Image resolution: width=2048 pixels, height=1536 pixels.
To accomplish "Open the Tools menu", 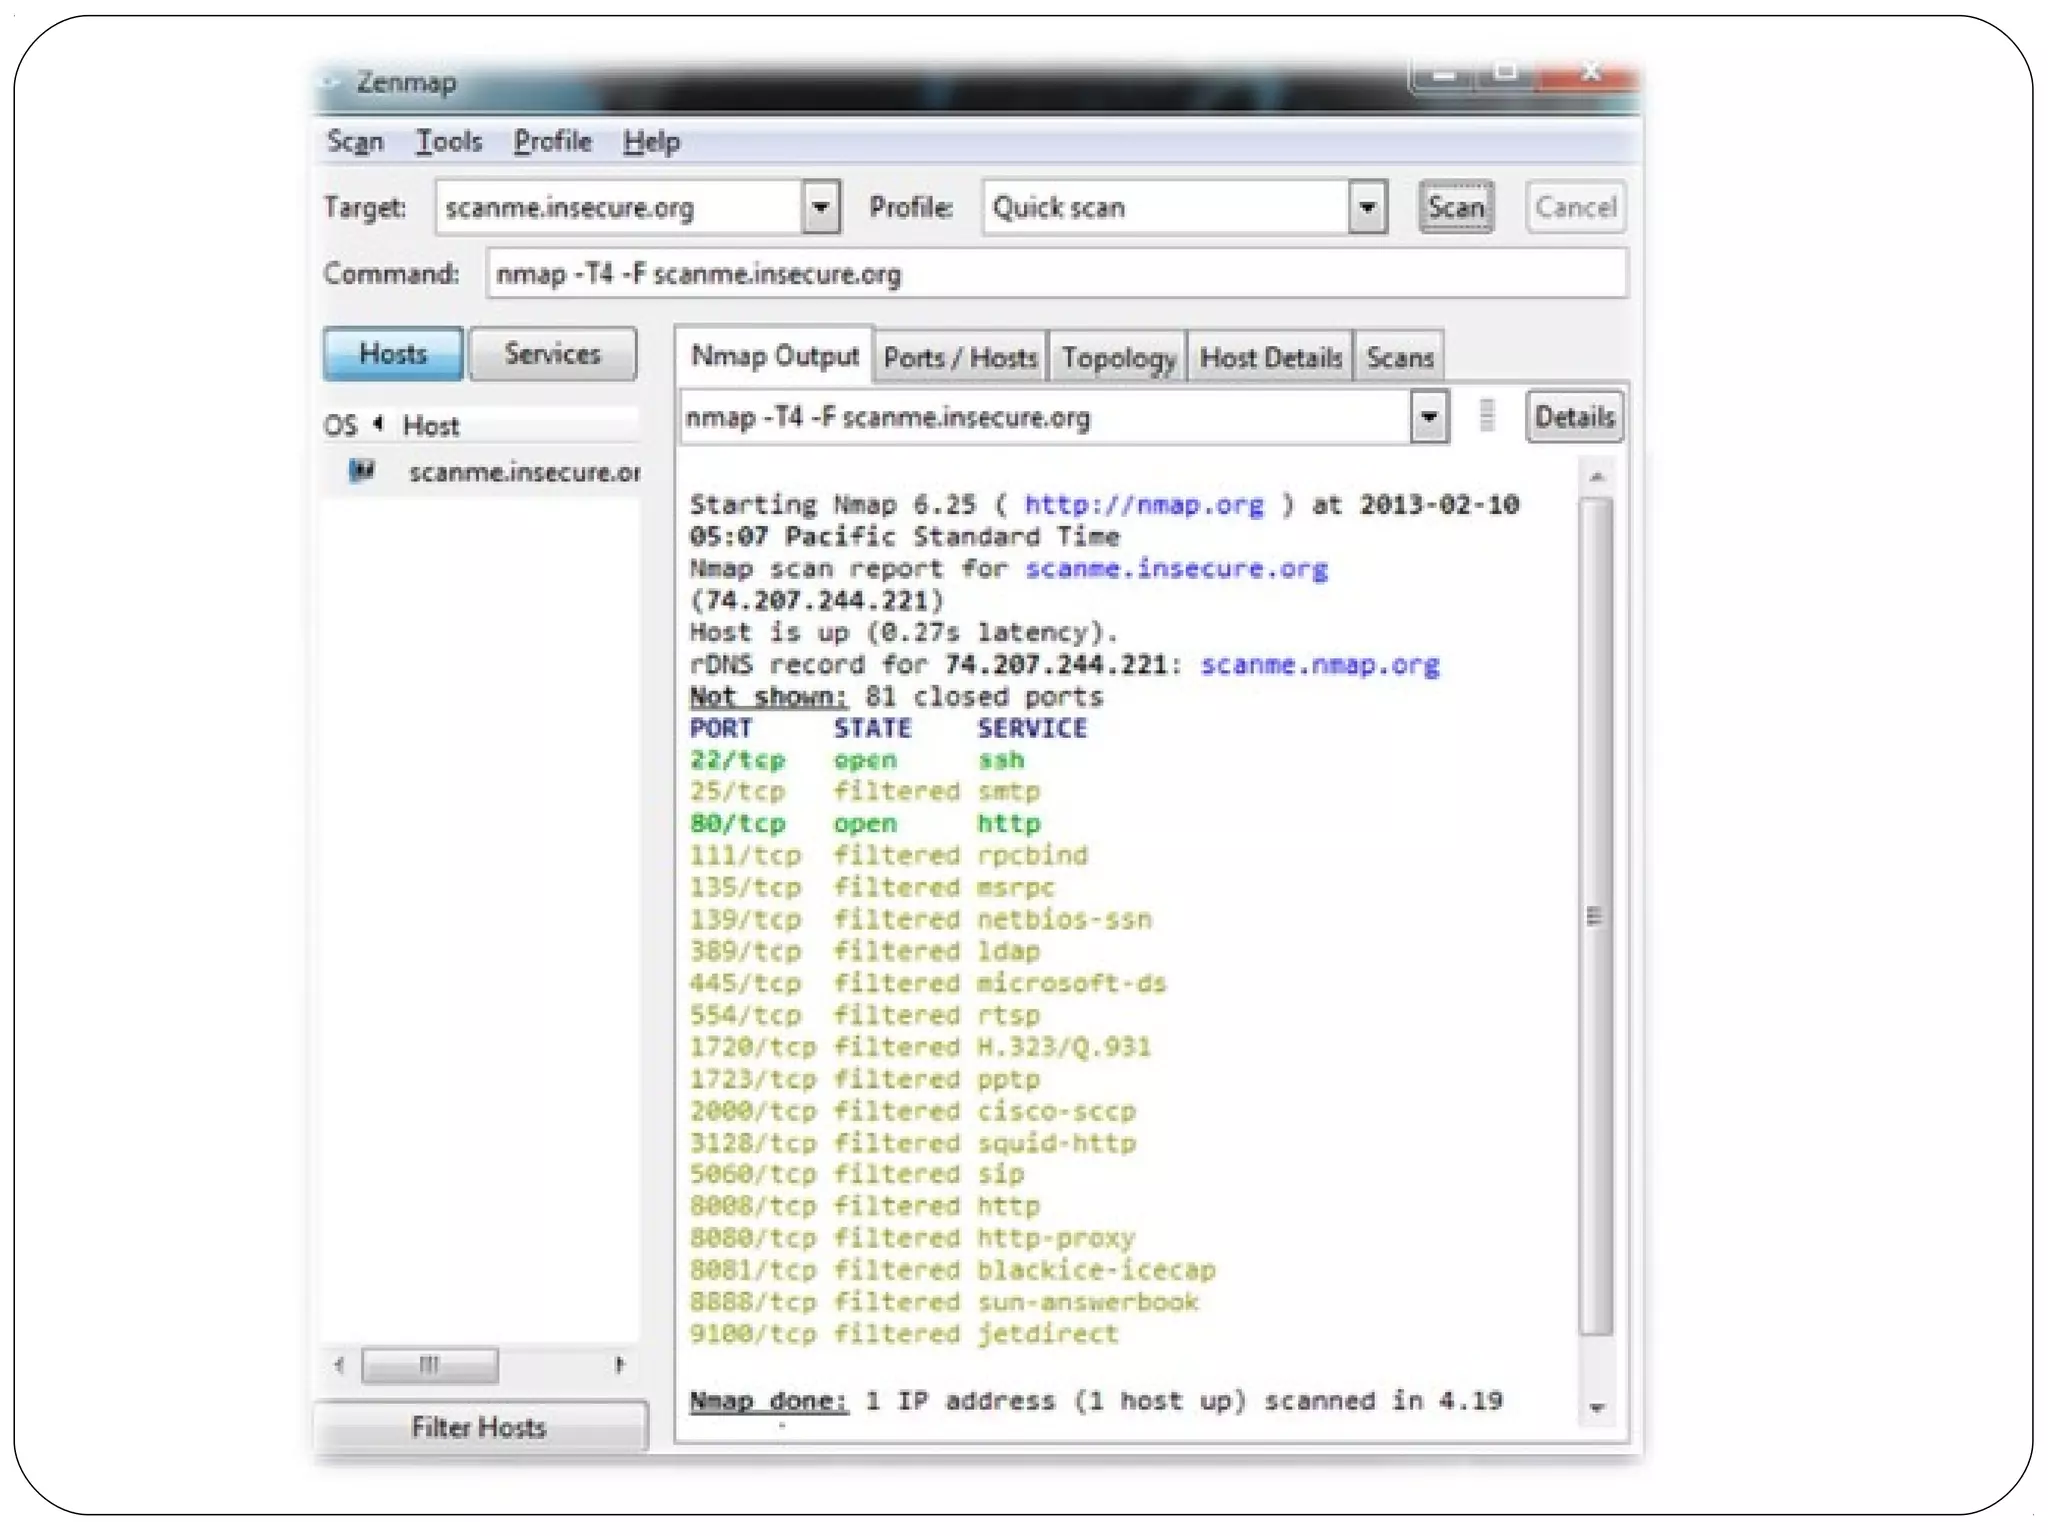I will [448, 142].
